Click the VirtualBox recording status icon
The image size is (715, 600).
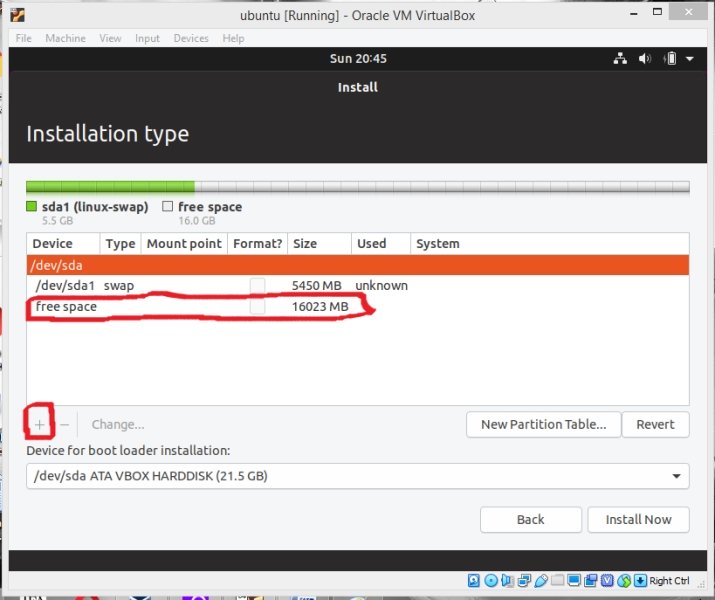[x=591, y=580]
